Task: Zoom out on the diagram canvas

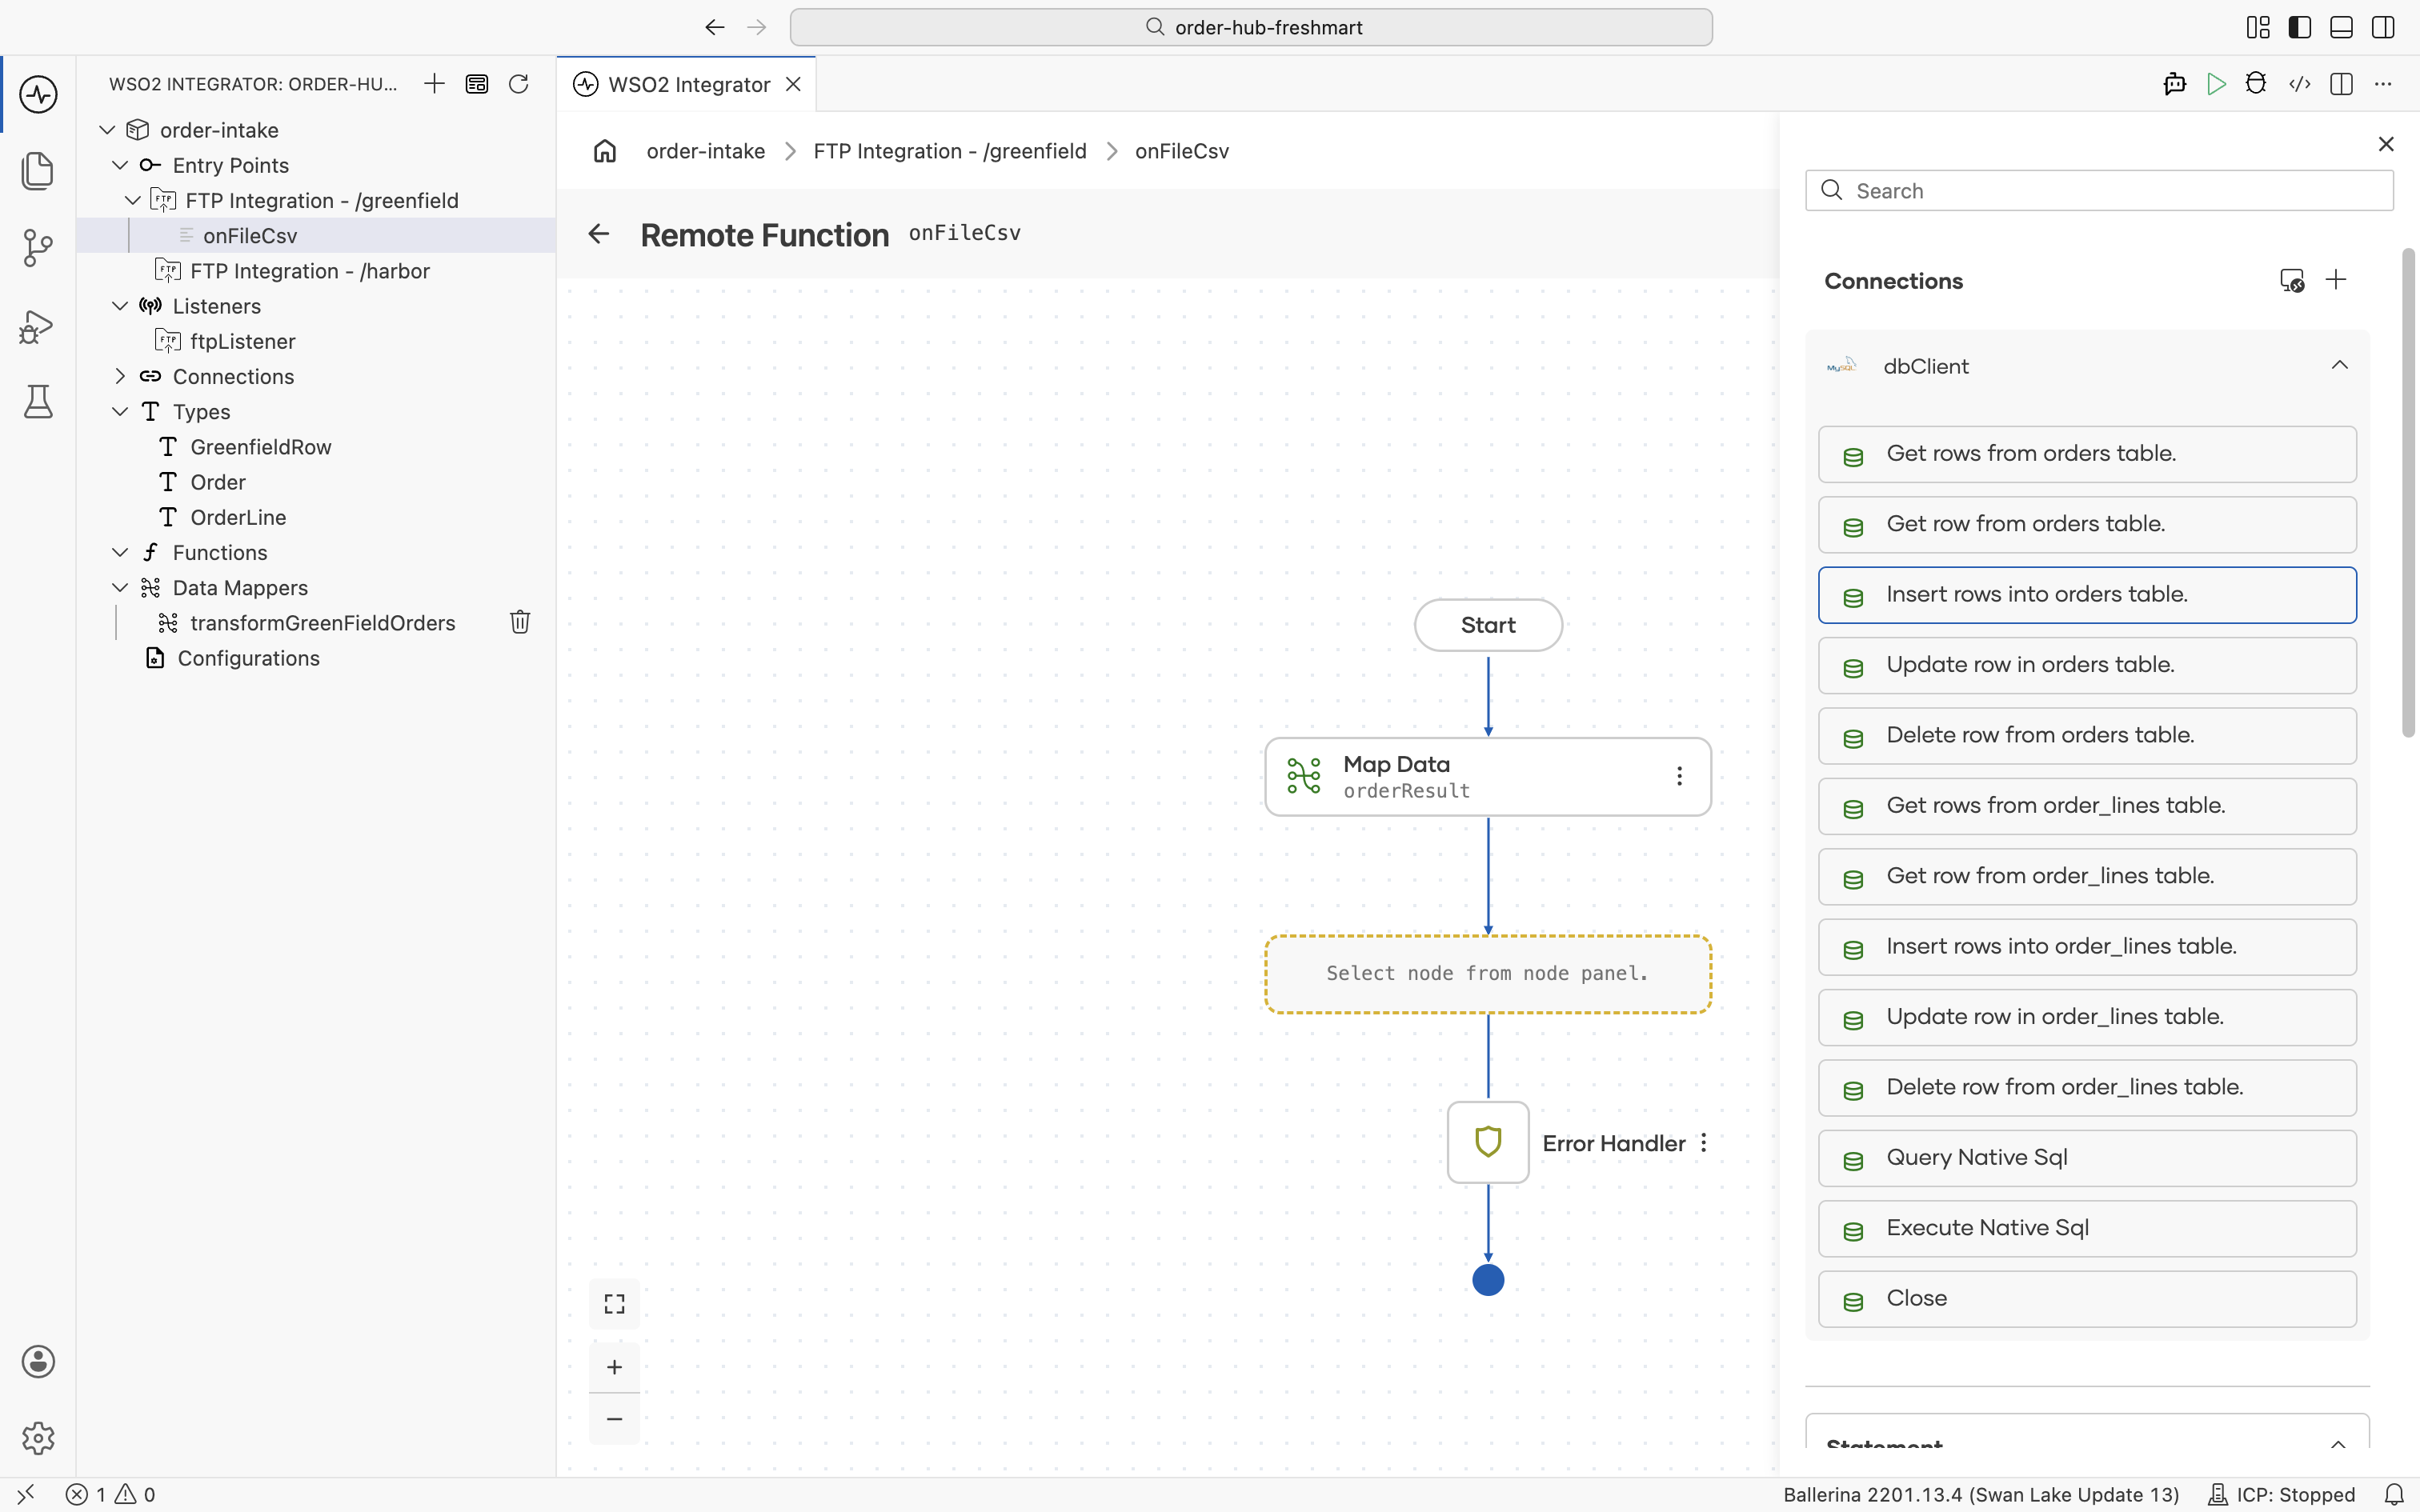Action: click(x=614, y=1419)
